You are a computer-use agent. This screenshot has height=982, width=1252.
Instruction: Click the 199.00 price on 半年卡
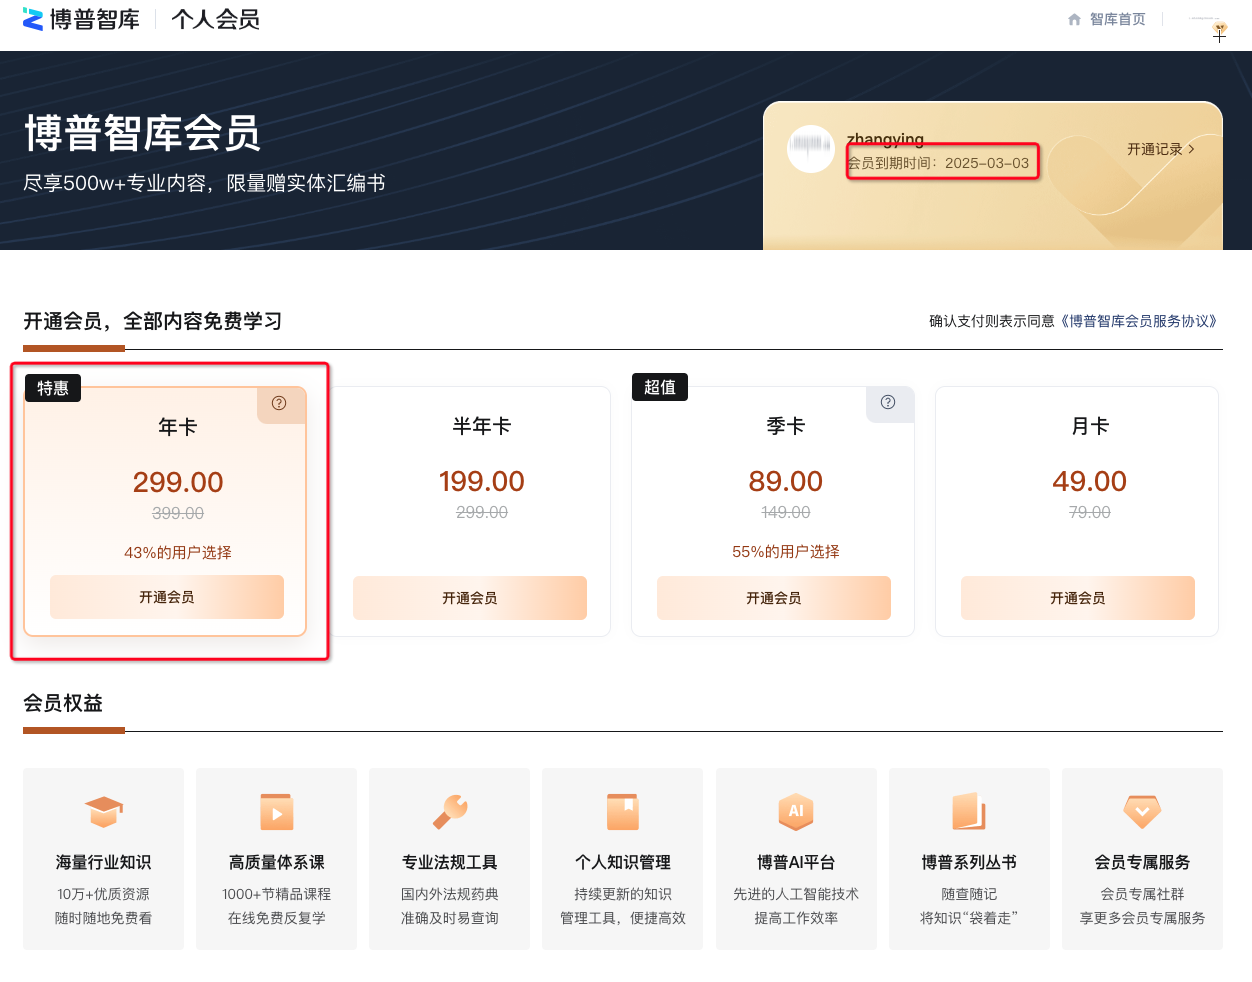pos(482,481)
